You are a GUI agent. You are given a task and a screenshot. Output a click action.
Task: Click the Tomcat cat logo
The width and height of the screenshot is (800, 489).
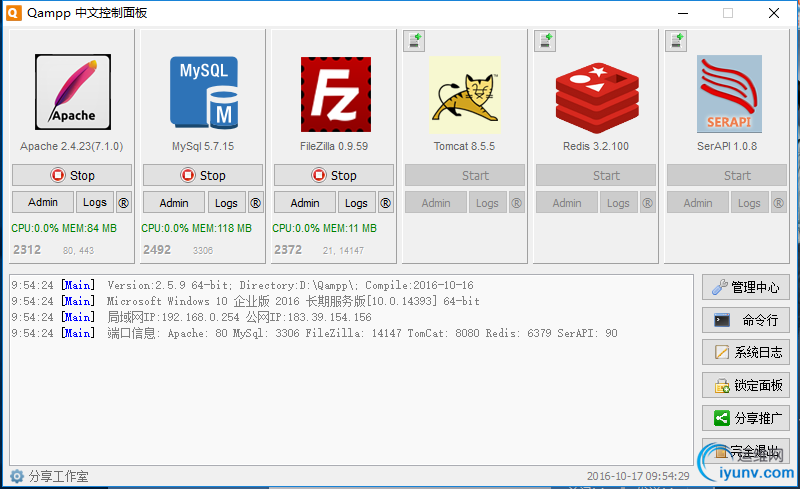tap(465, 94)
